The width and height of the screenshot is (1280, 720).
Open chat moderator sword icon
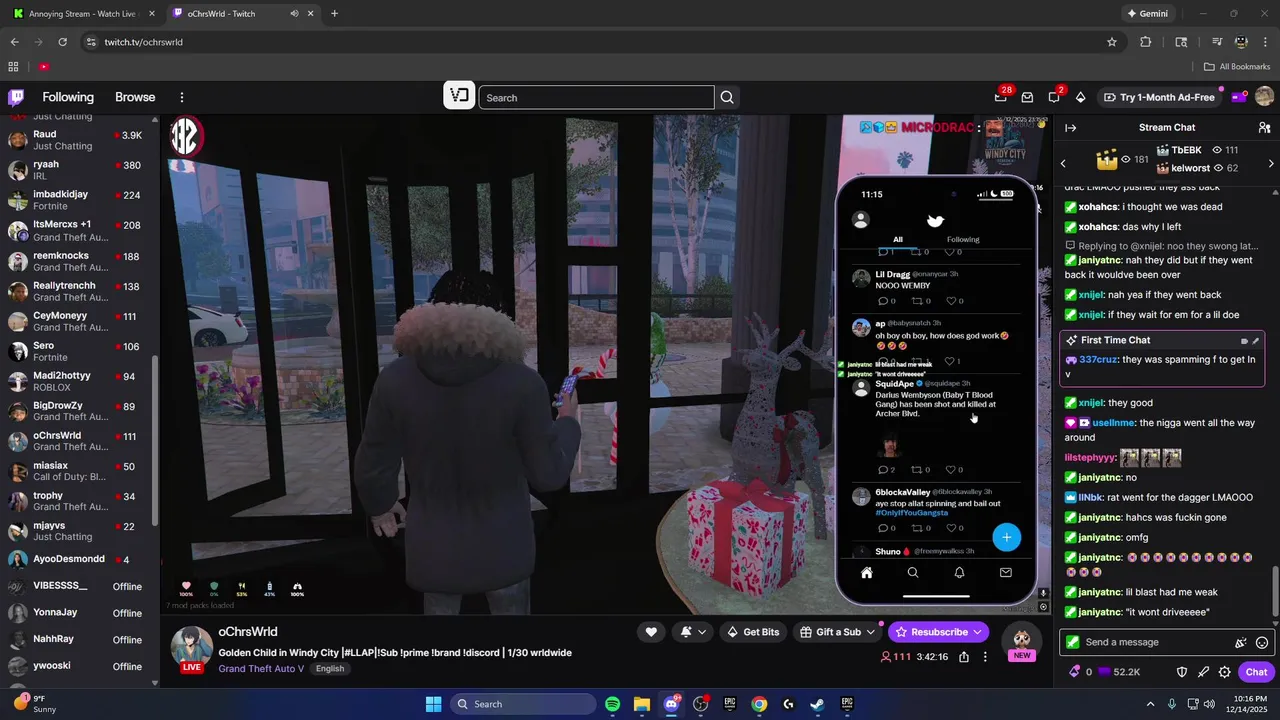(x=1204, y=672)
